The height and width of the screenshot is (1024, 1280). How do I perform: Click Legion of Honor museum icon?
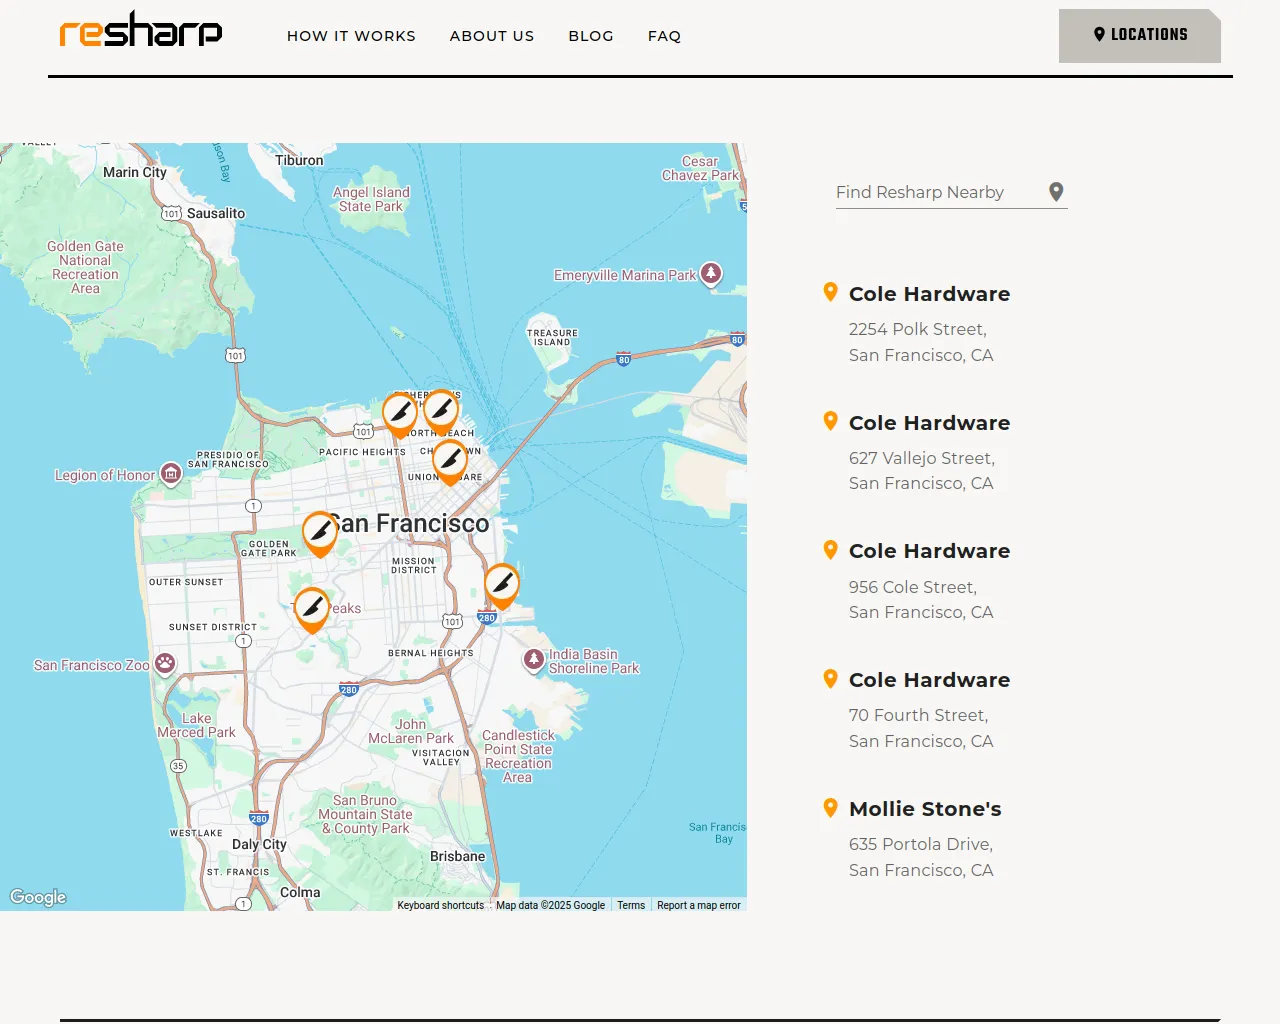point(171,474)
